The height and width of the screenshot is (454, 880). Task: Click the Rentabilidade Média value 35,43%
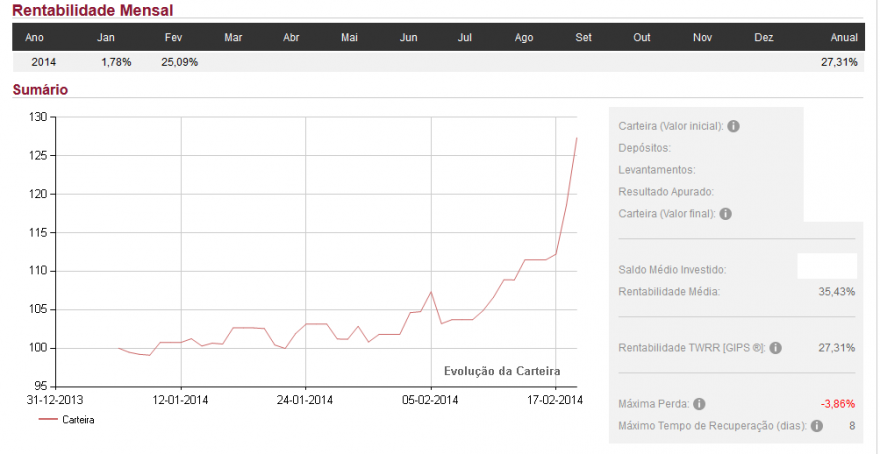coord(836,292)
